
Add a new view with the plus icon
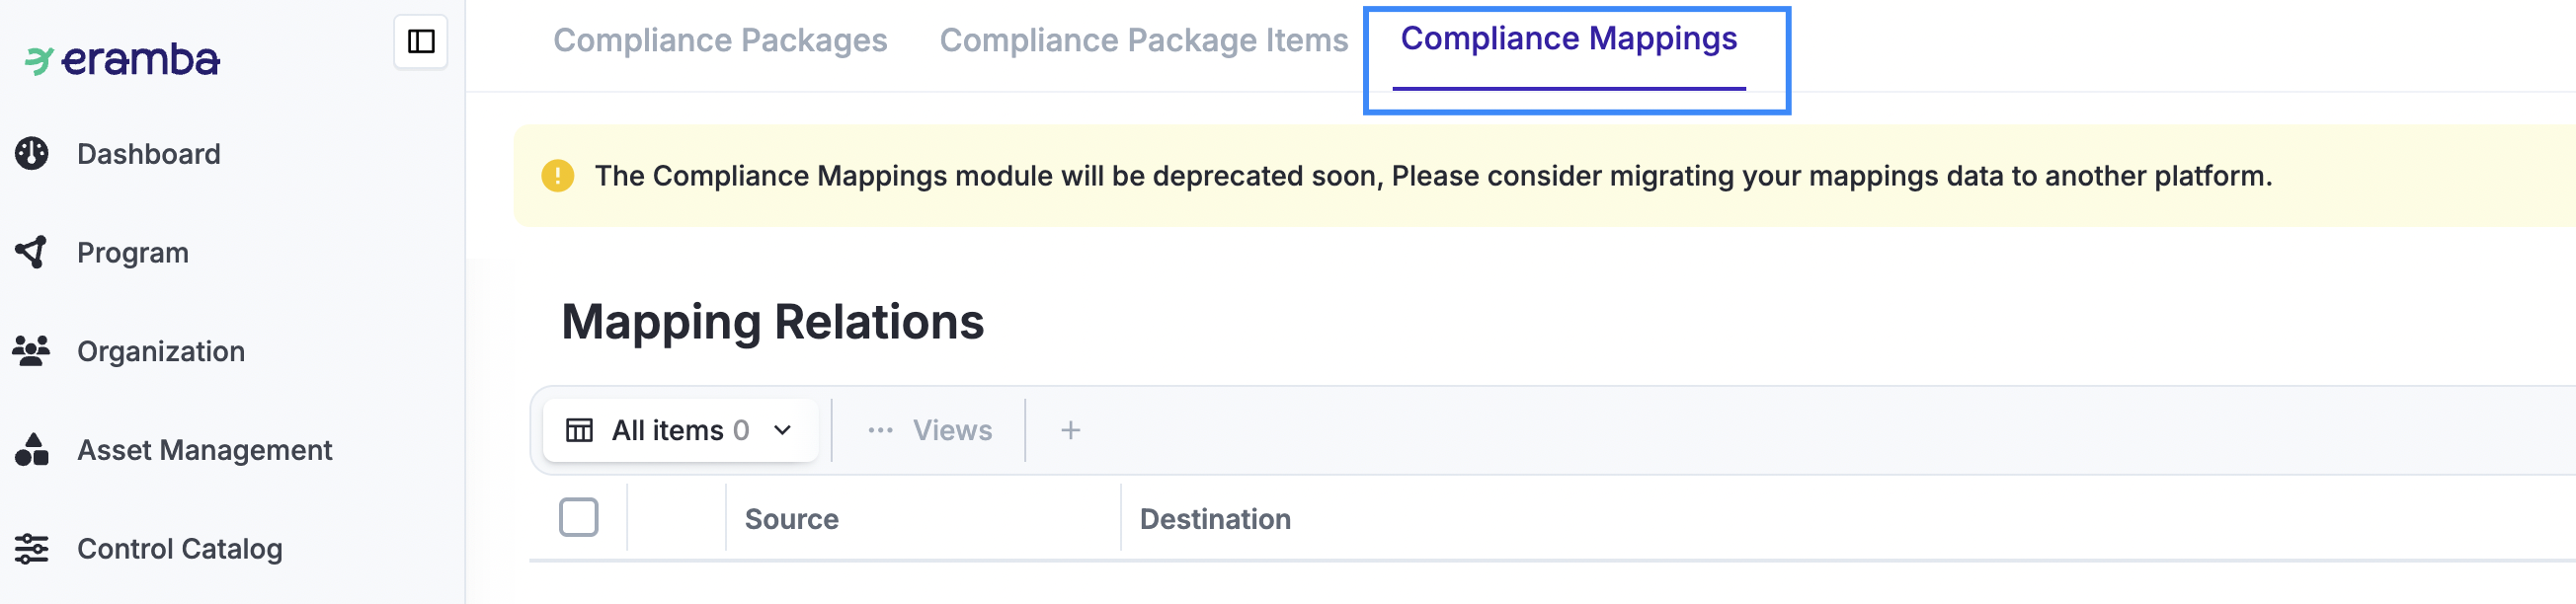[1070, 430]
